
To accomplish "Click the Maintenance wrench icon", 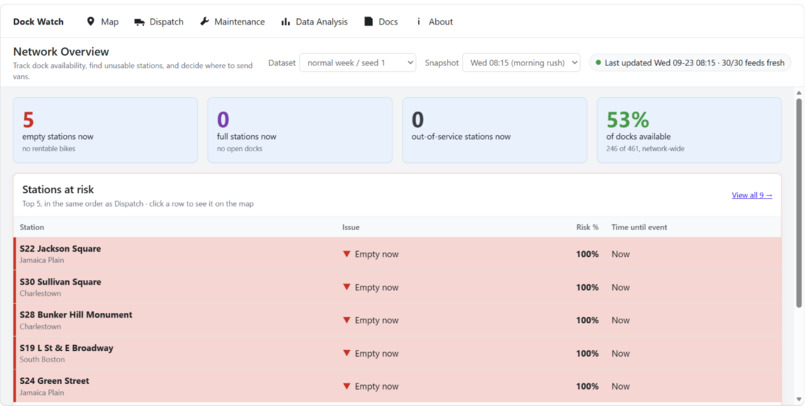I will (205, 22).
